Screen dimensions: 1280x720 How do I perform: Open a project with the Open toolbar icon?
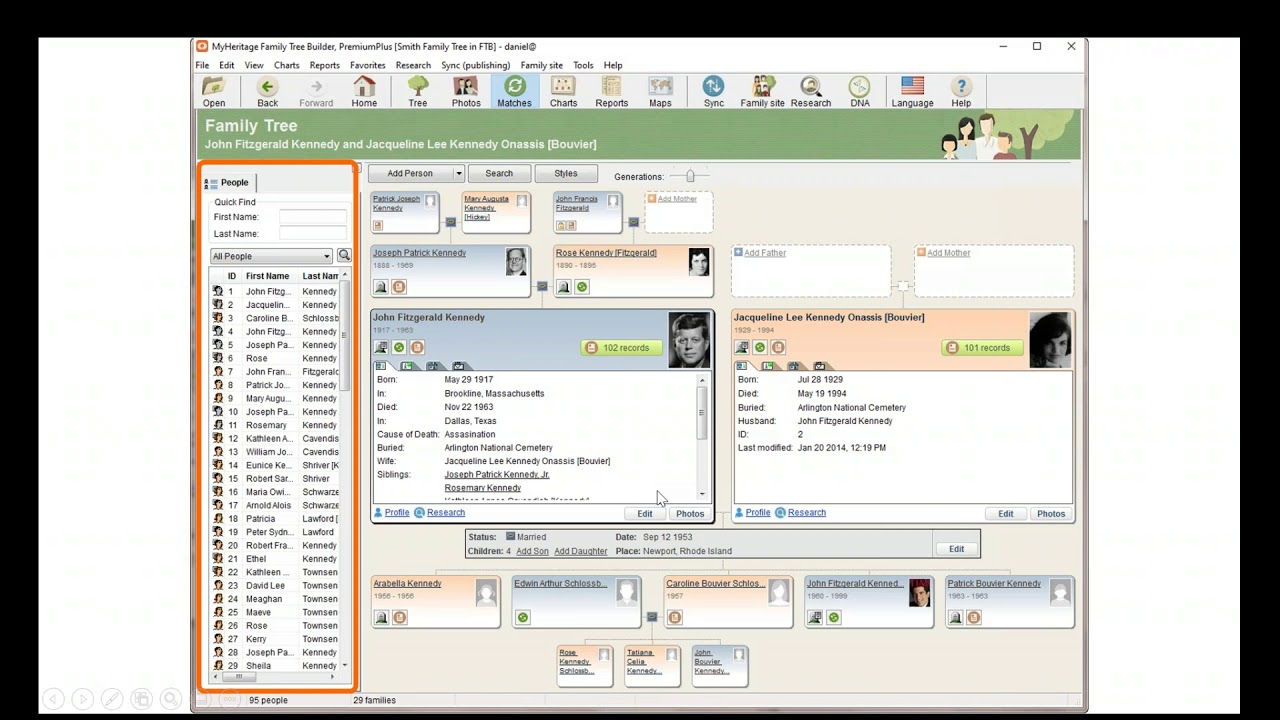tap(214, 92)
